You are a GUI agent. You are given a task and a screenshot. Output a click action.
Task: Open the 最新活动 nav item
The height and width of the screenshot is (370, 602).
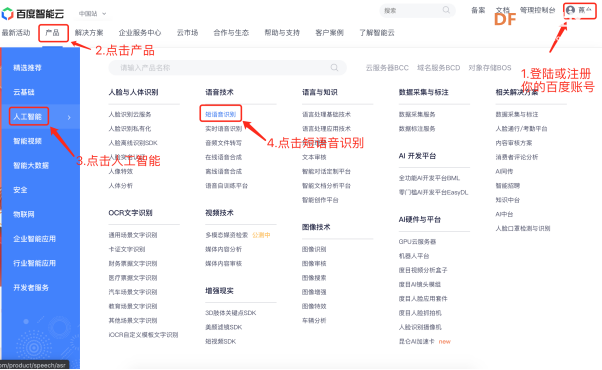16,33
